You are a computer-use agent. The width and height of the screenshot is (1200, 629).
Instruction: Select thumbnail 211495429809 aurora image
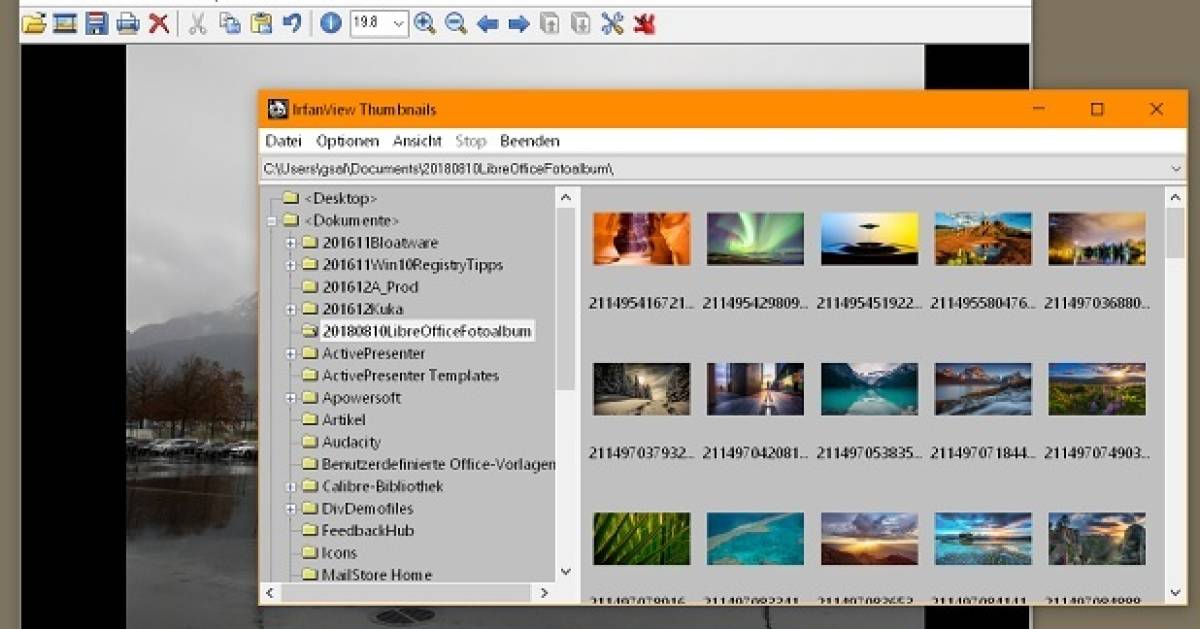[x=755, y=238]
